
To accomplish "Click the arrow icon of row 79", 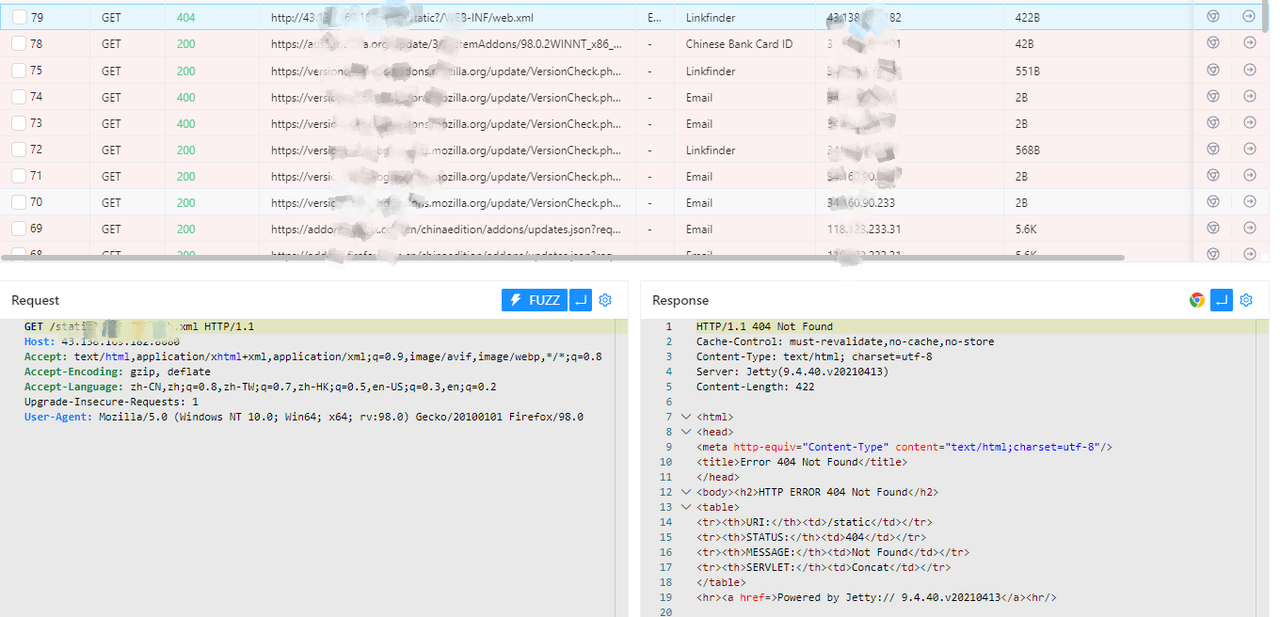I will coord(1249,16).
